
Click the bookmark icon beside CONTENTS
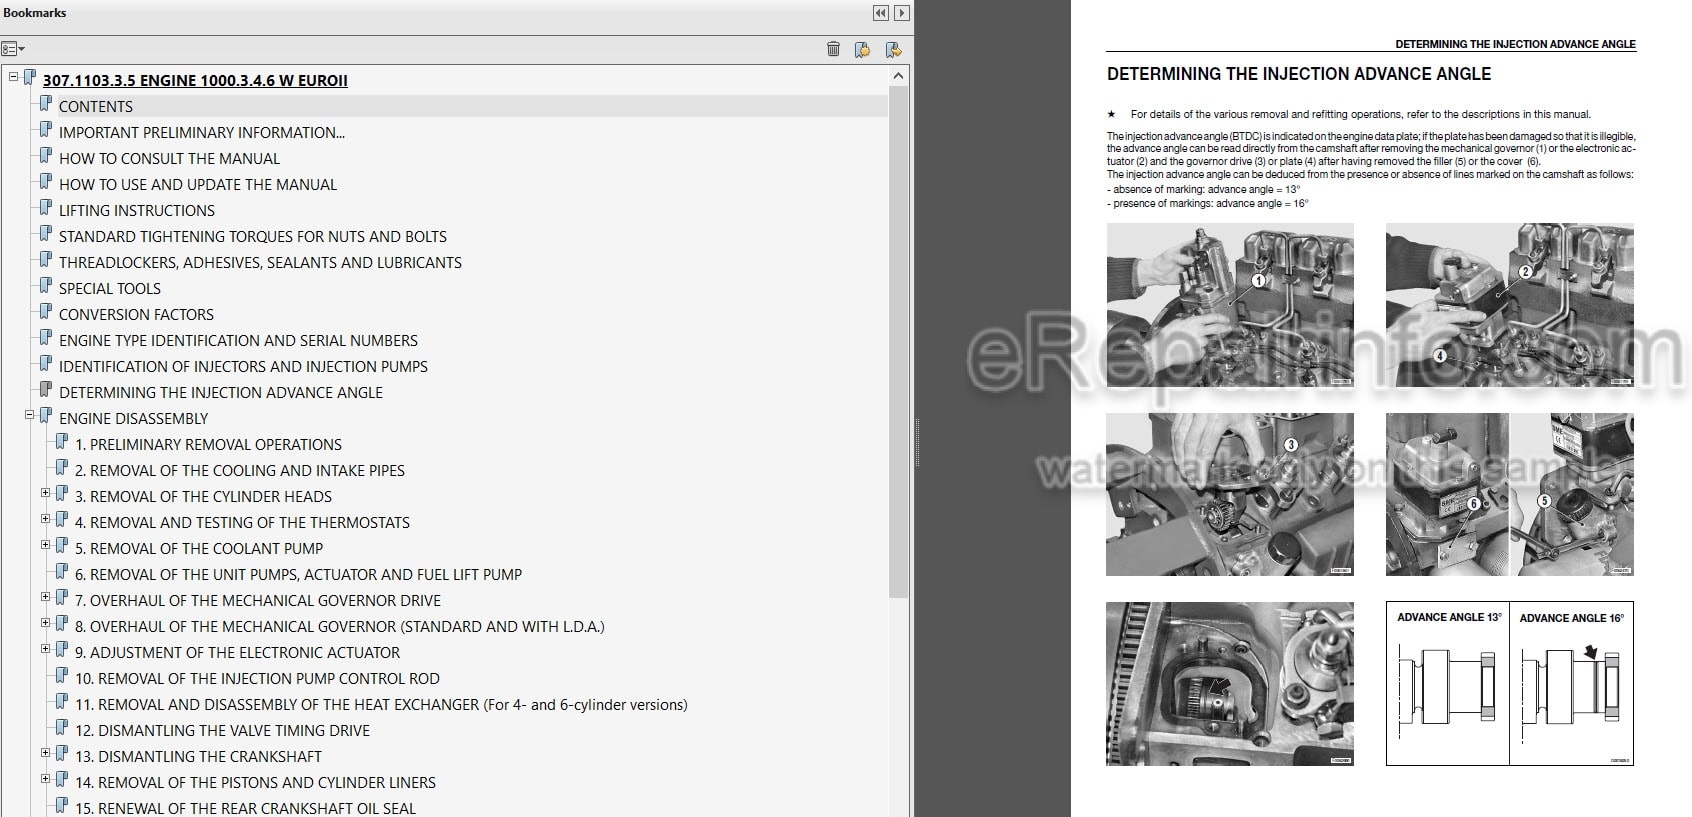coord(45,104)
